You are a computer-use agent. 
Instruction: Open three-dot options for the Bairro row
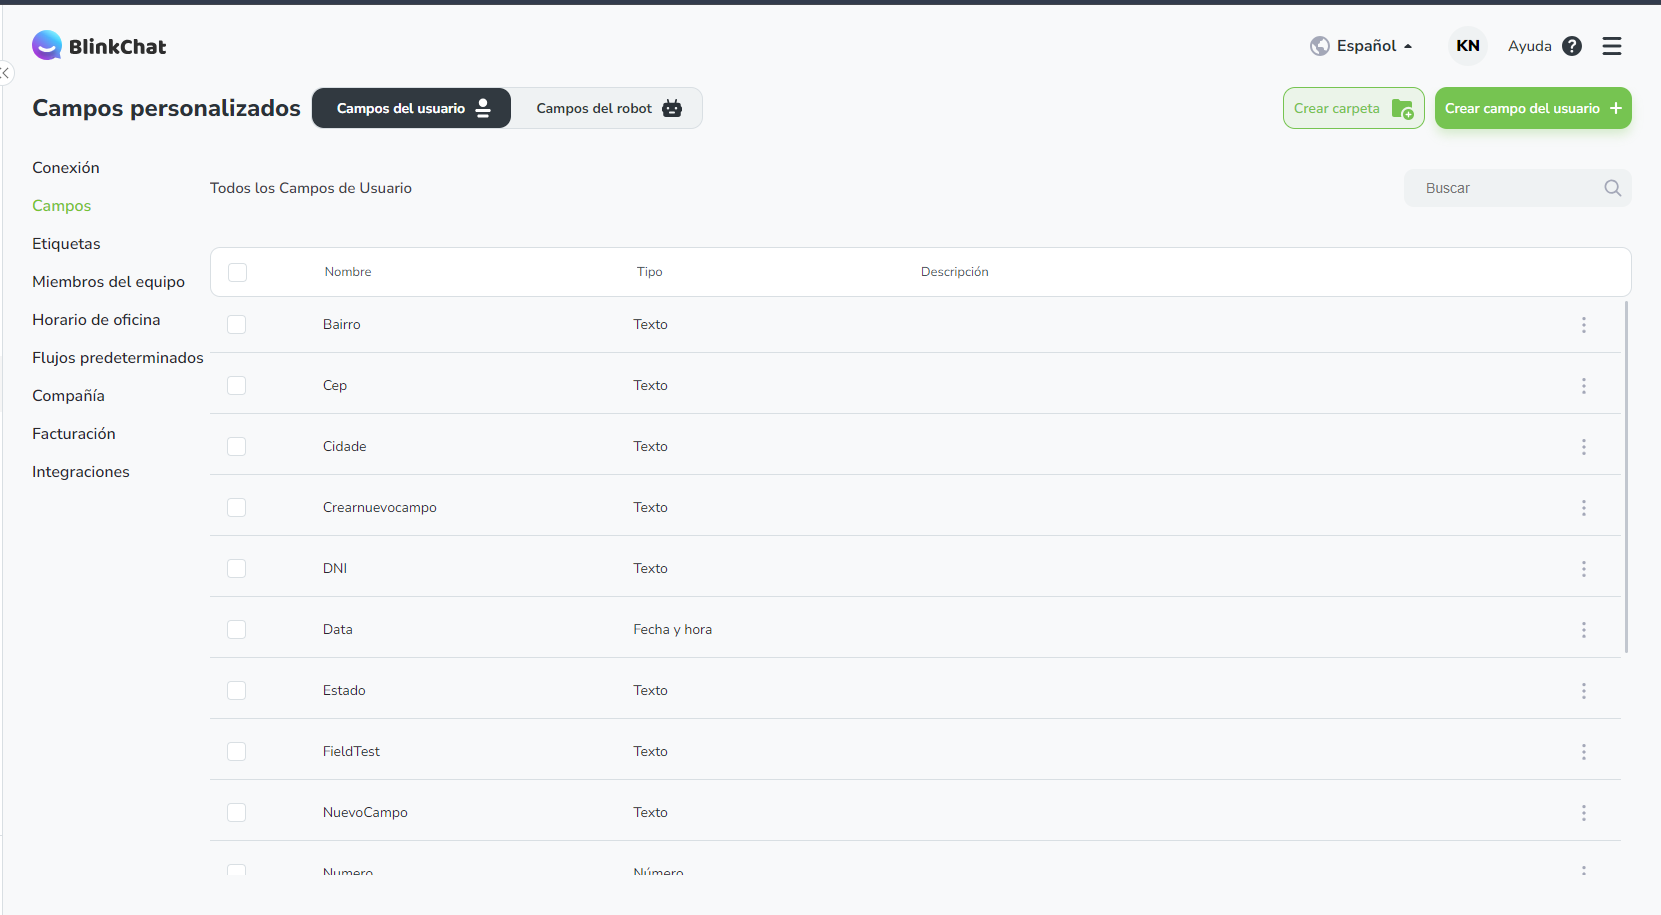[x=1583, y=325]
